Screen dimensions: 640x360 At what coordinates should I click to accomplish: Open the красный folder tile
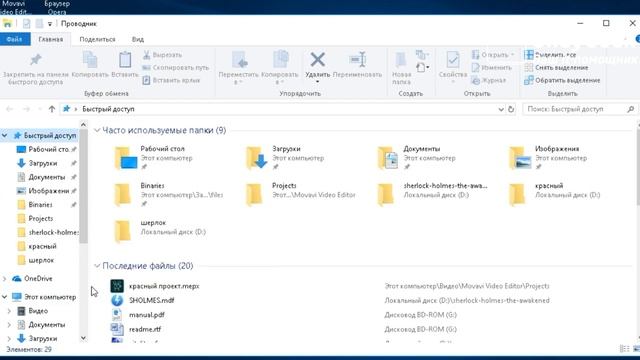(x=554, y=194)
